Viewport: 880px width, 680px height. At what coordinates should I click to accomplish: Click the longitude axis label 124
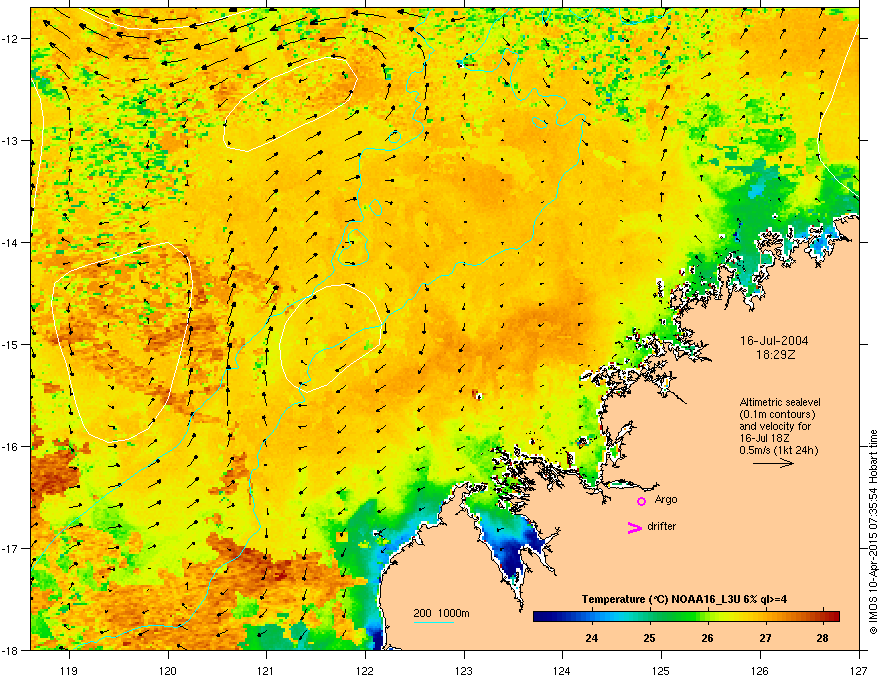(562, 670)
